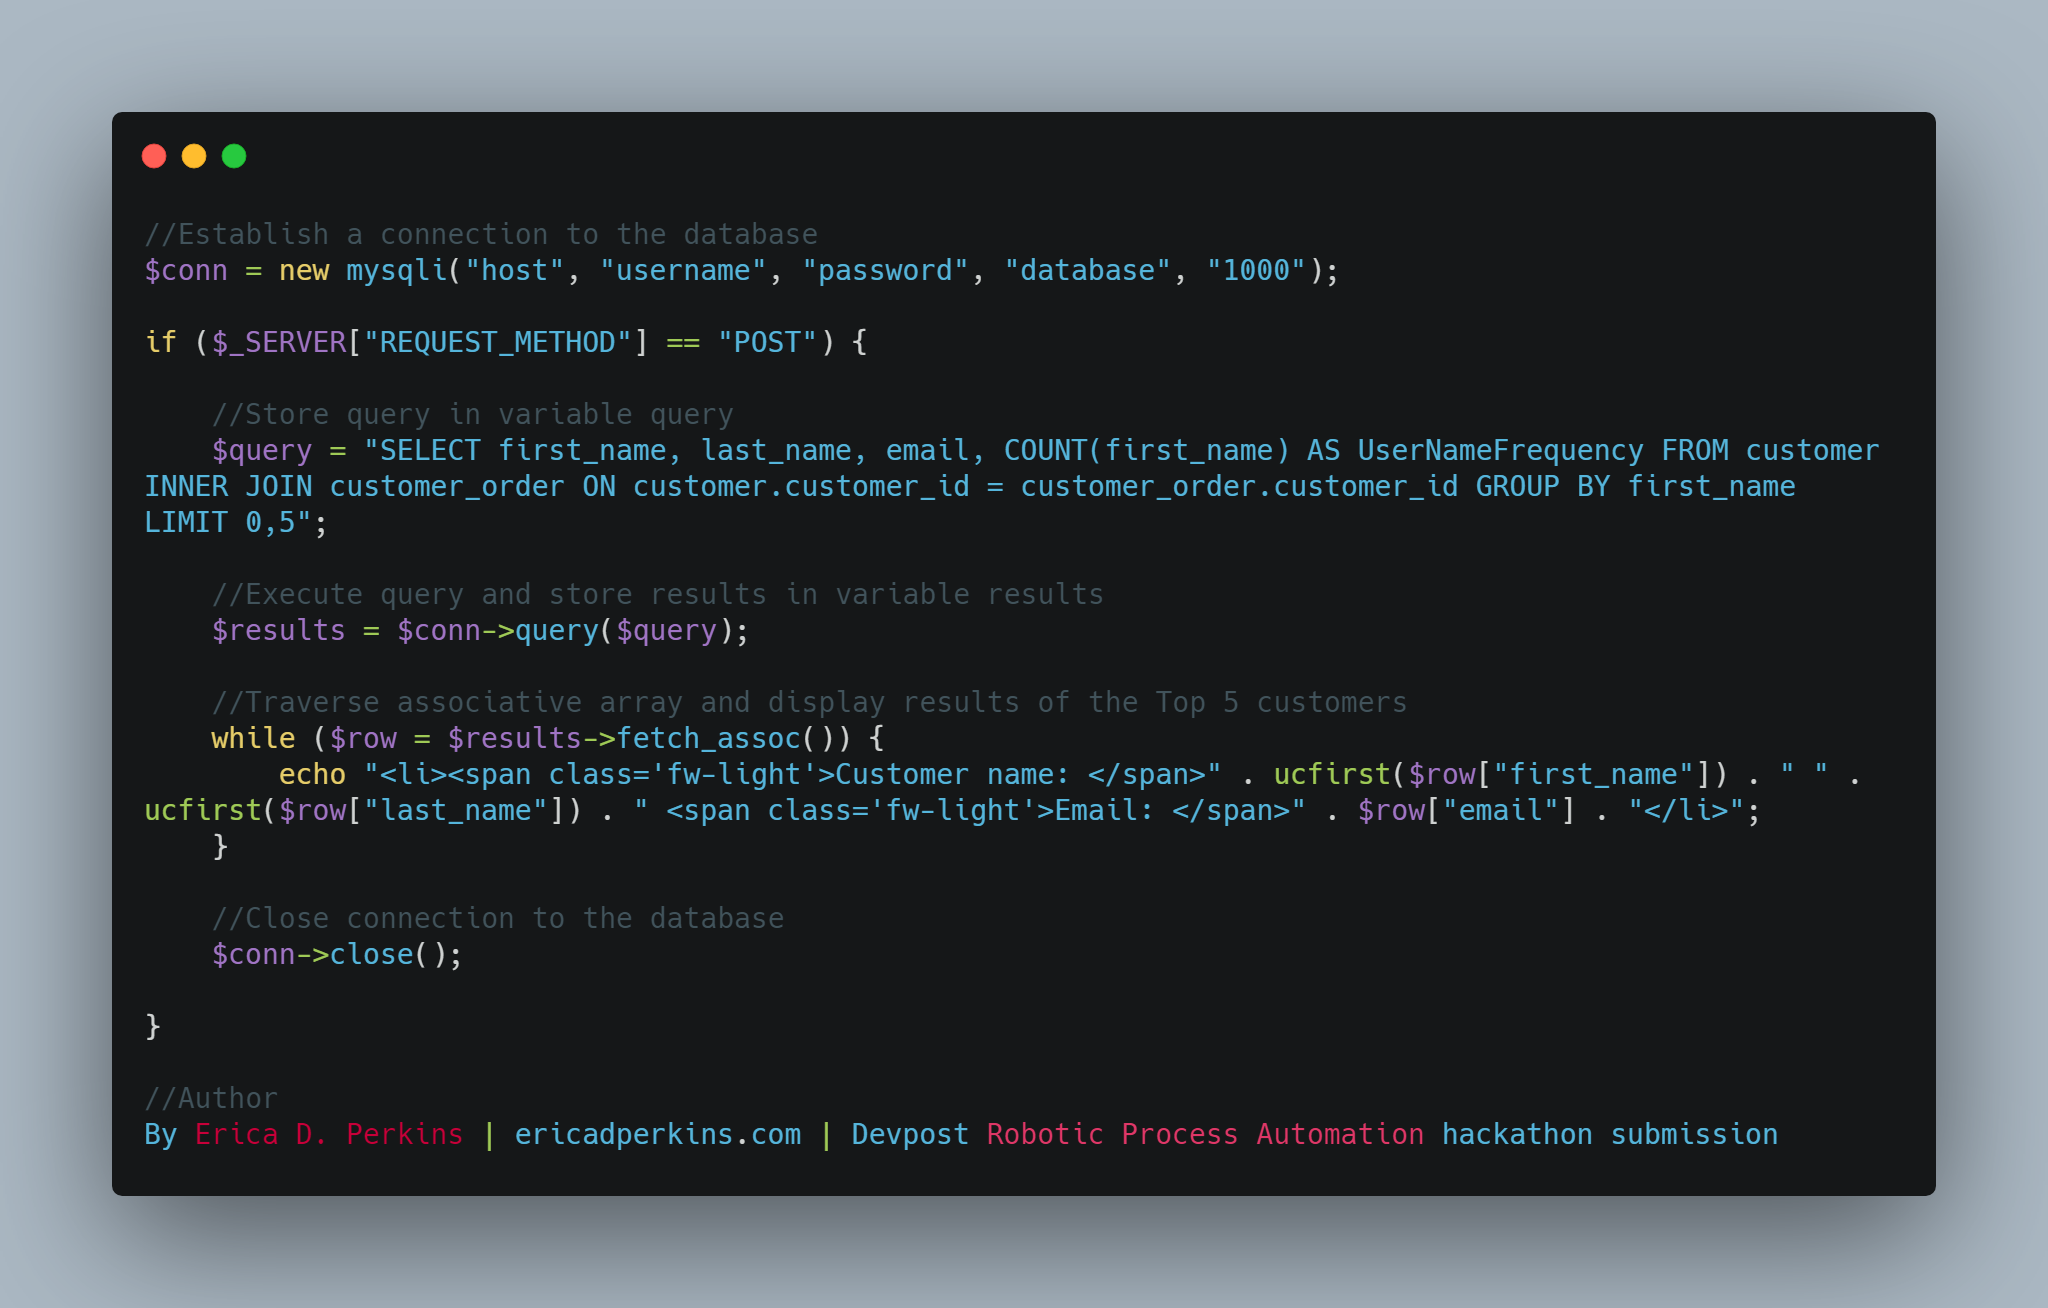
Task: Click the yellow minimize window dot
Action: pyautogui.click(x=194, y=156)
